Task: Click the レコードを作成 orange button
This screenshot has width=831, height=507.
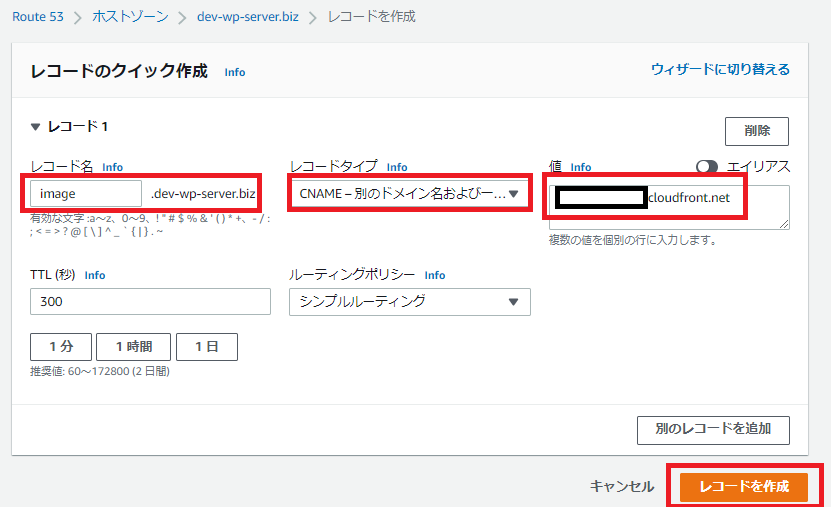Action: (x=743, y=486)
